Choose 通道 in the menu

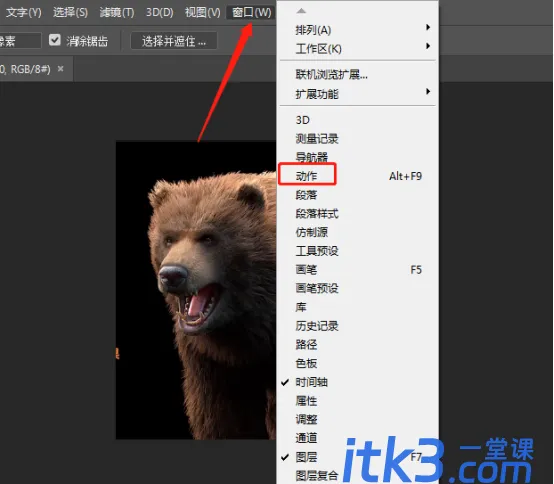pyautogui.click(x=358, y=438)
